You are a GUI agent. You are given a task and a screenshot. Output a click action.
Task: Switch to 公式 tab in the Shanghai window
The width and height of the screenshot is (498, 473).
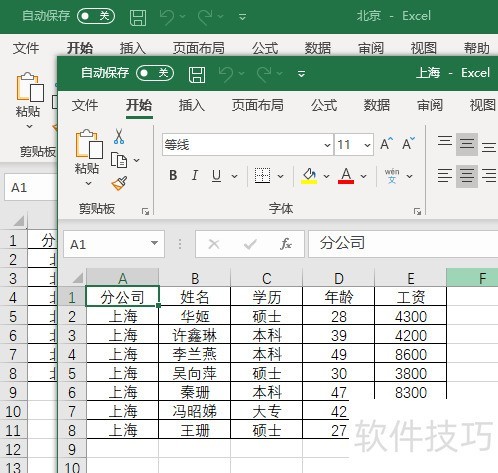click(324, 105)
